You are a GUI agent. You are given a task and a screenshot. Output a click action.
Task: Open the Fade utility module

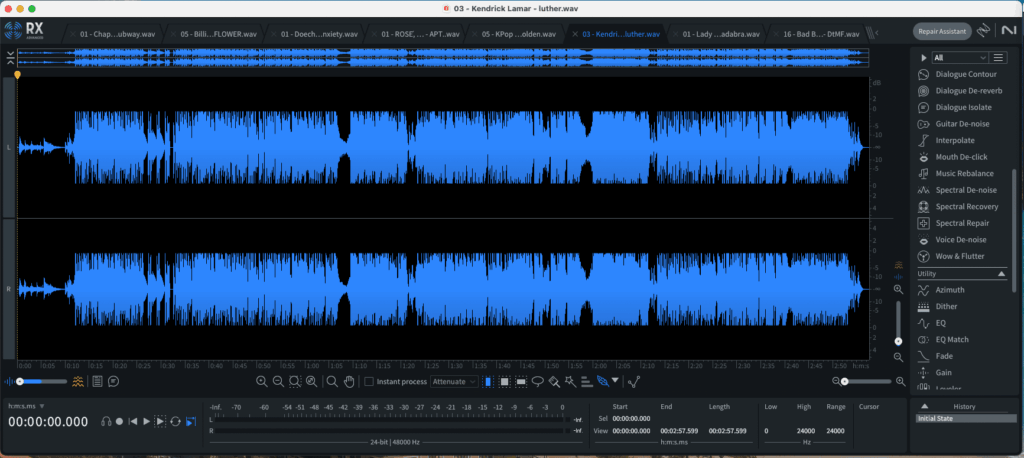[x=935, y=356]
